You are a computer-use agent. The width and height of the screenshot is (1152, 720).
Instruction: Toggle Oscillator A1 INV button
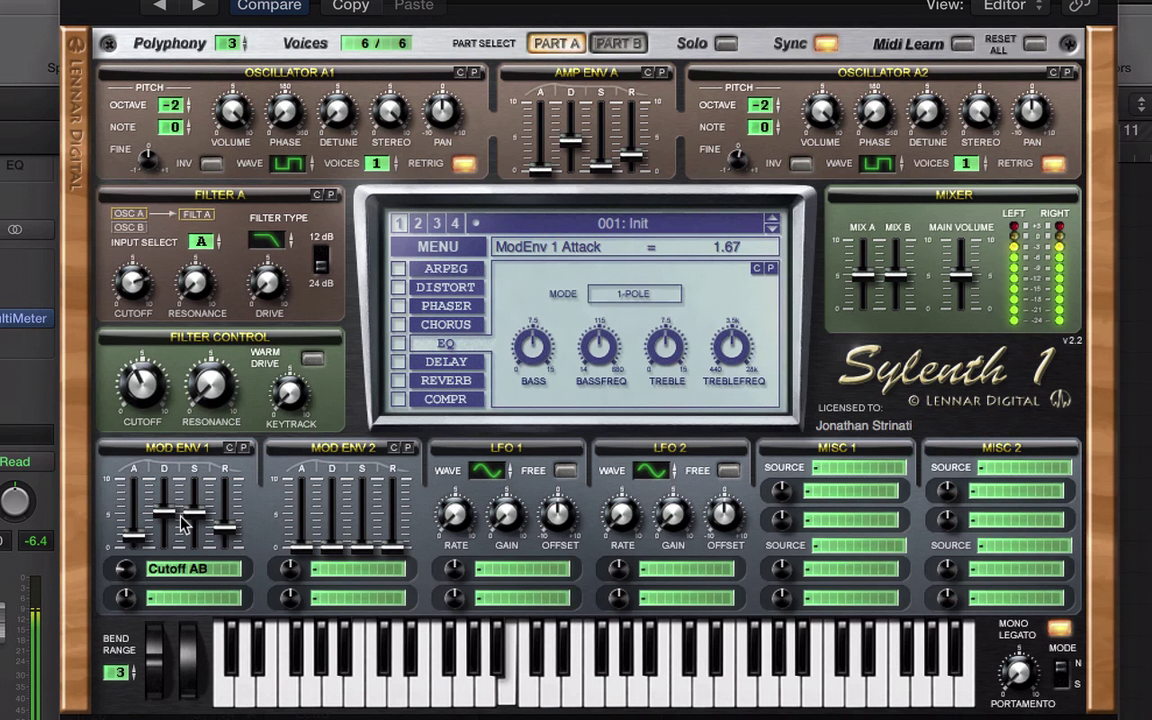click(x=211, y=164)
